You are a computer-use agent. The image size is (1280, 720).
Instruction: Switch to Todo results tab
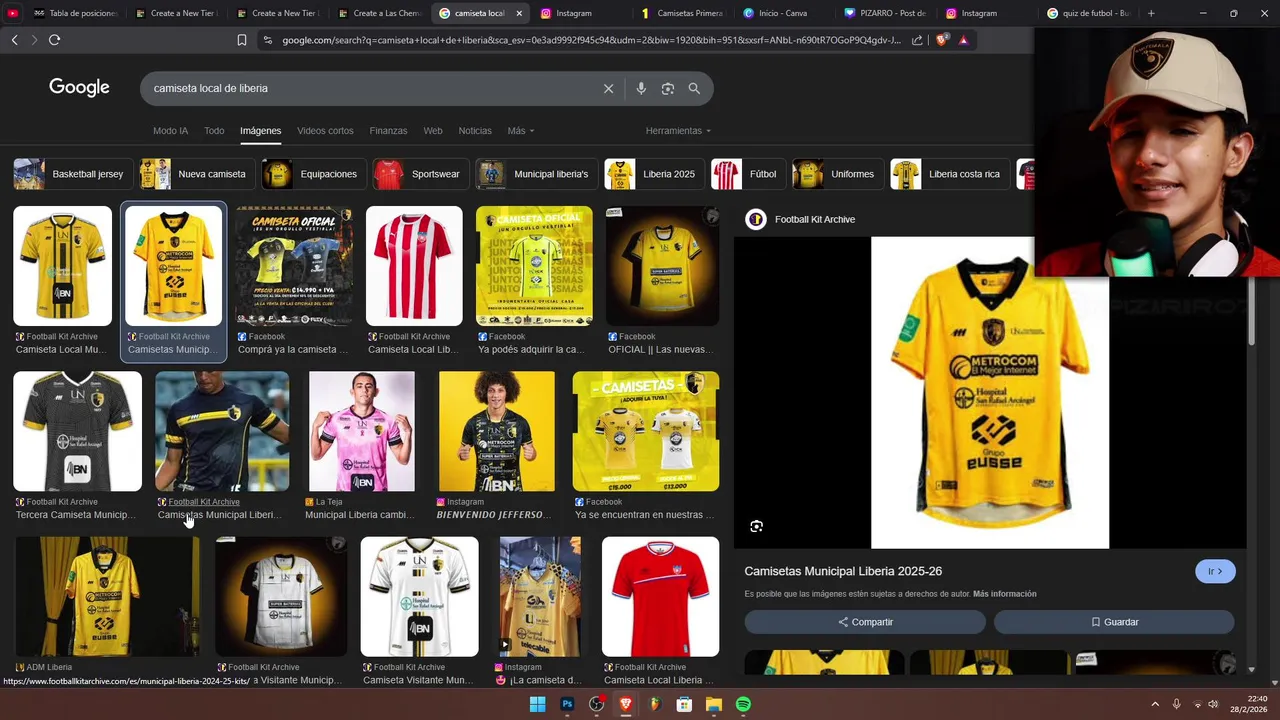(x=214, y=131)
